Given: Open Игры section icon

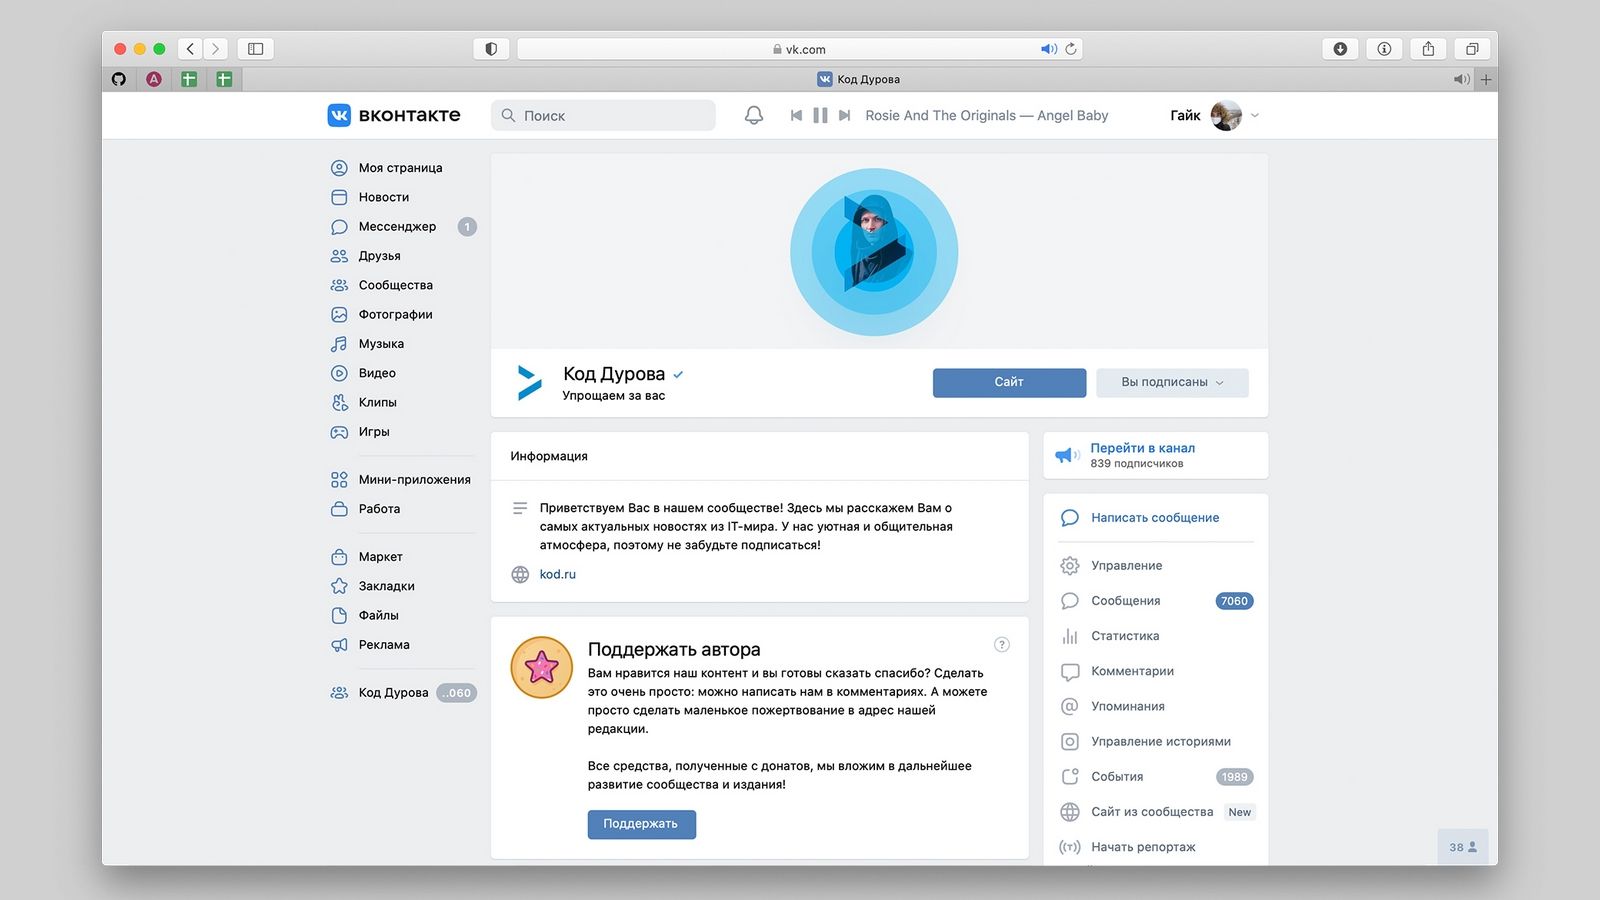Looking at the screenshot, I should click(339, 432).
